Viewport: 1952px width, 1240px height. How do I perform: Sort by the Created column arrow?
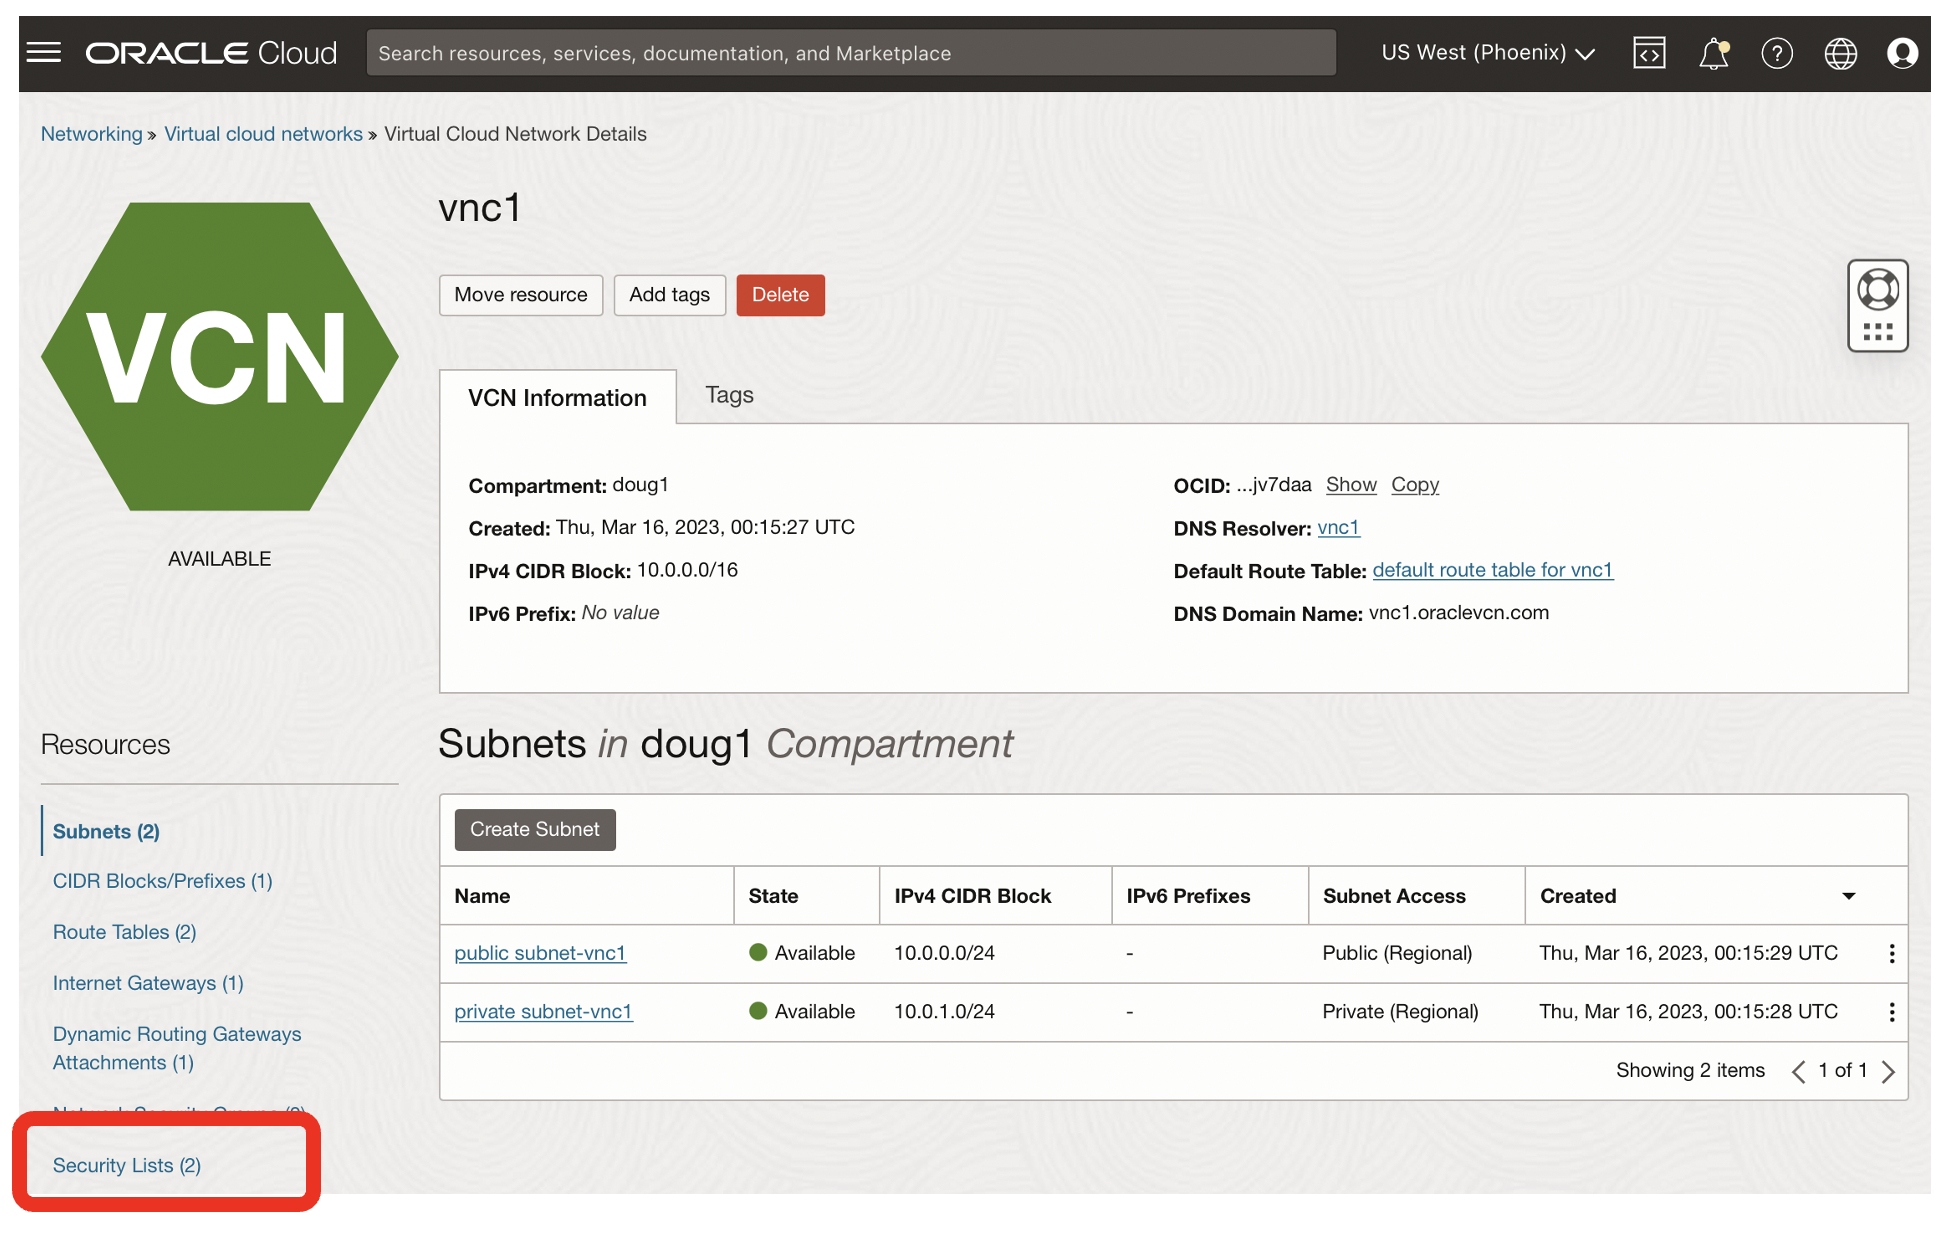tap(1848, 897)
